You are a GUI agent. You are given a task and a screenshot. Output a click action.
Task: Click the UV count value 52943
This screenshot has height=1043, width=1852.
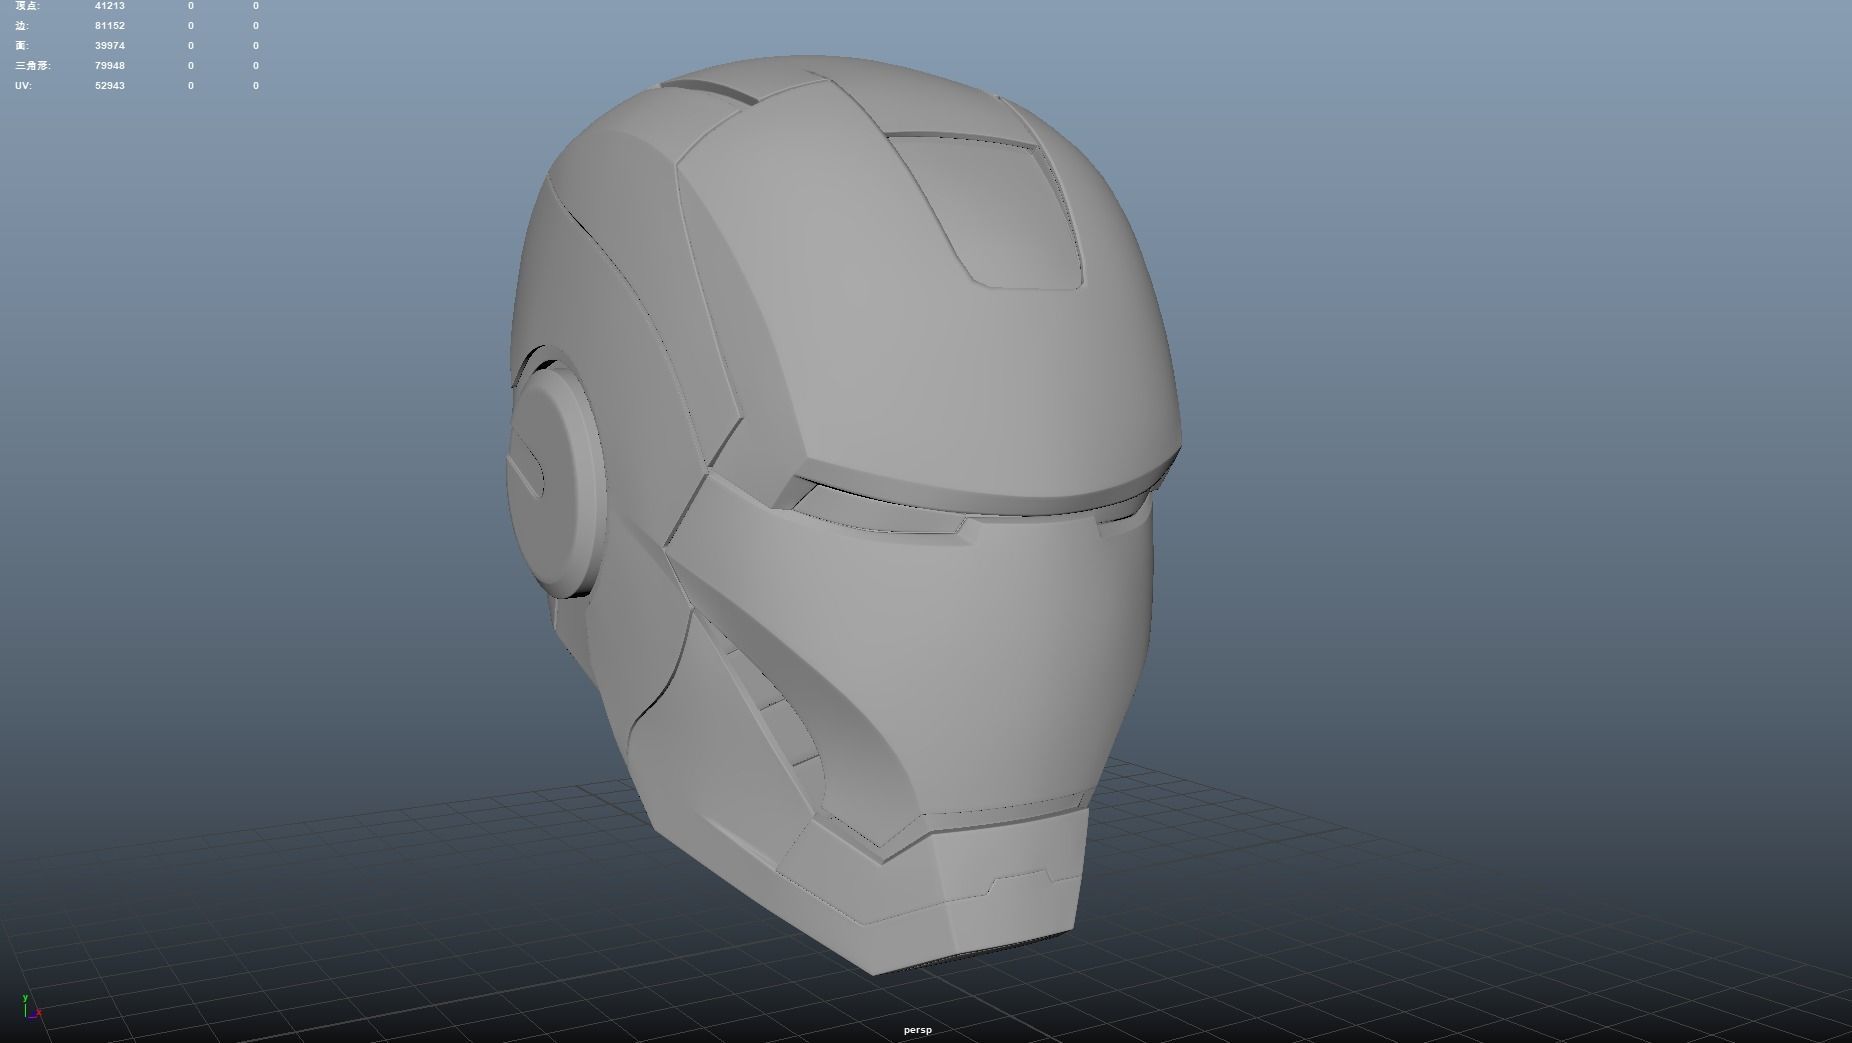pos(110,86)
